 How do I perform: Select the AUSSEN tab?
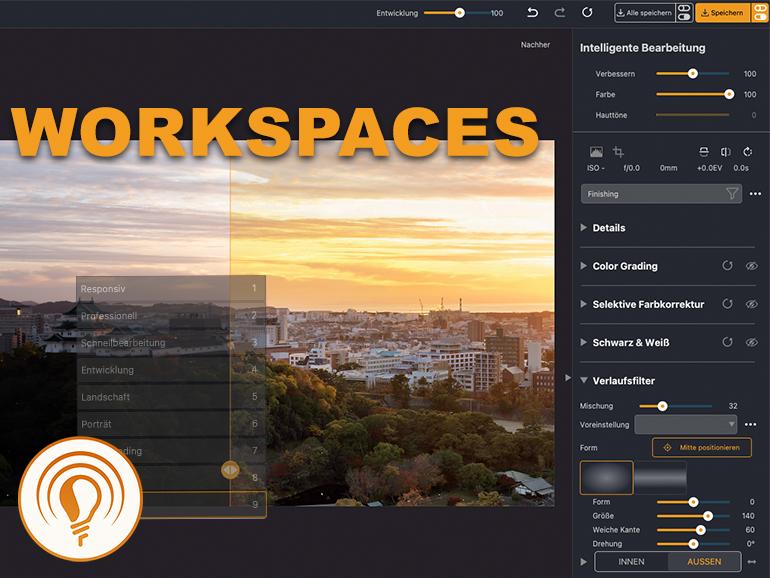point(704,562)
